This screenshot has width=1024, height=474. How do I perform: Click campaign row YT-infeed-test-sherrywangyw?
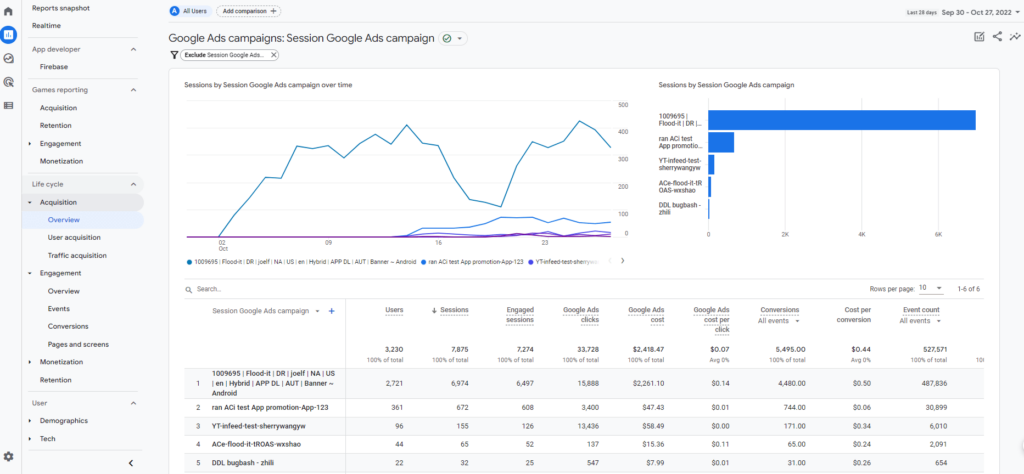point(259,426)
